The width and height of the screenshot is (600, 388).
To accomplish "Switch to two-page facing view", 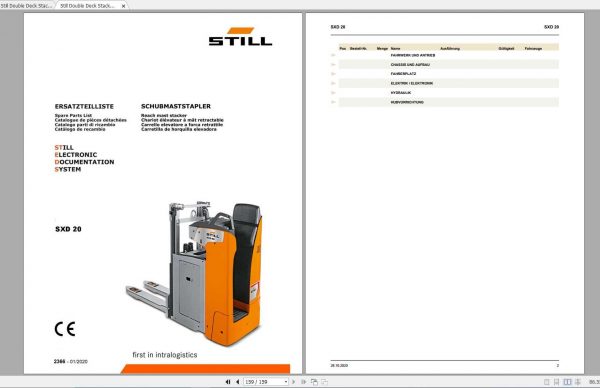I will point(567,382).
